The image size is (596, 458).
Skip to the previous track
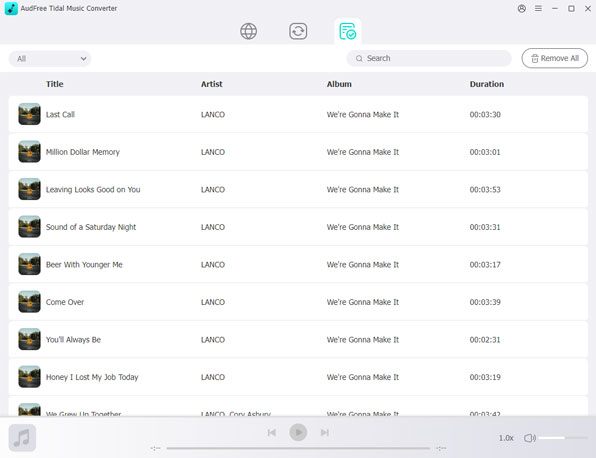pyautogui.click(x=271, y=433)
